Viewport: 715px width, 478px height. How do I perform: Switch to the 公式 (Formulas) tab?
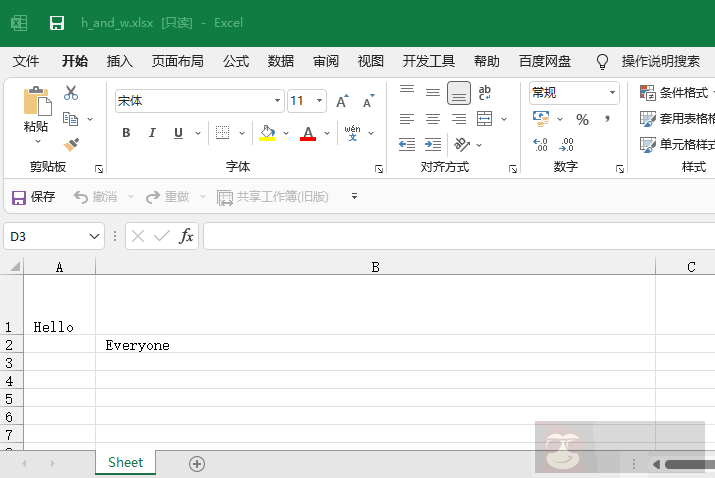coord(236,61)
